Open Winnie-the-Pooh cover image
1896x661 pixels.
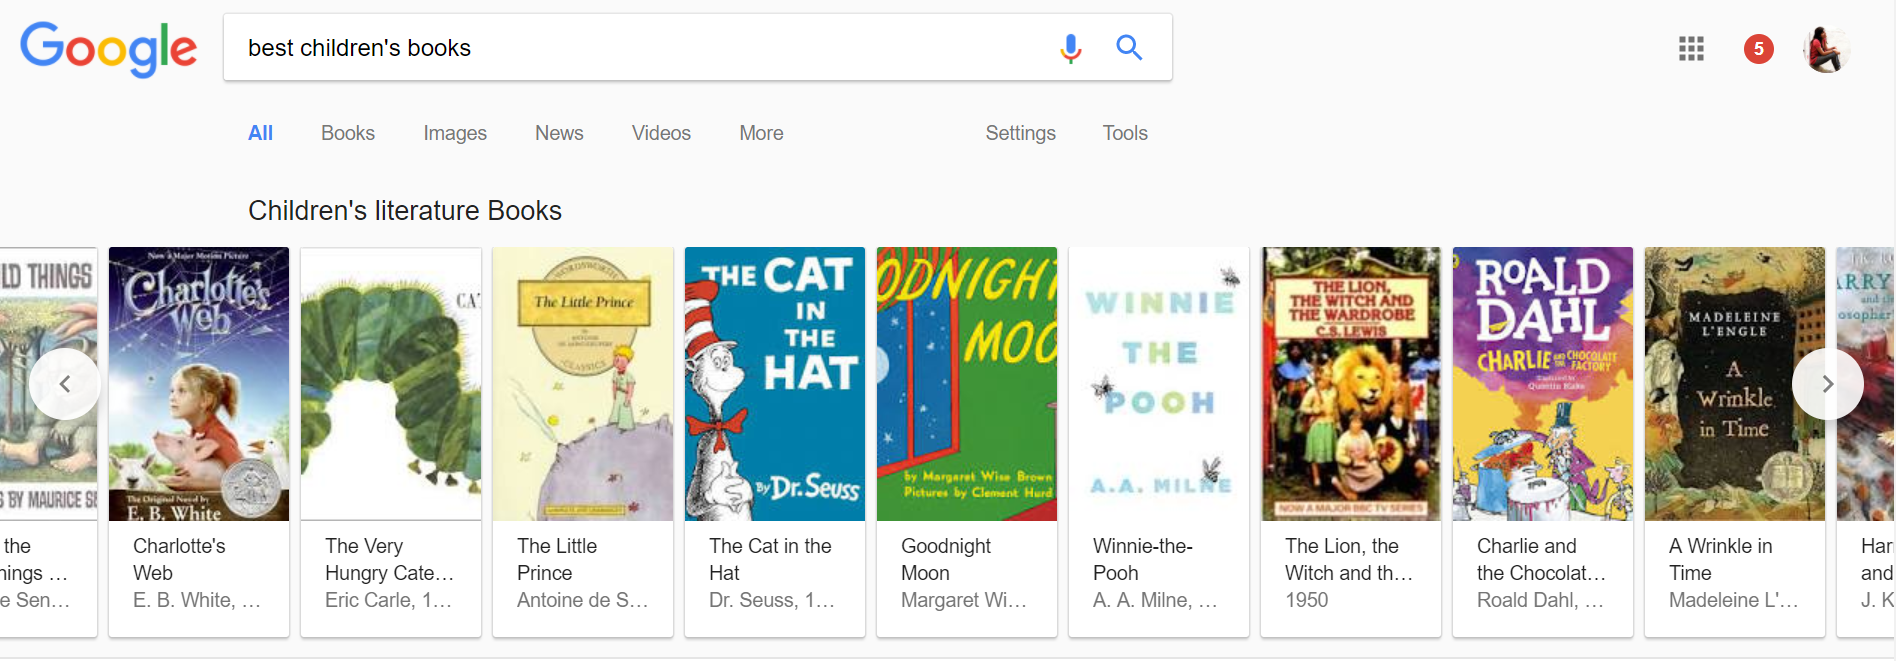pos(1159,384)
